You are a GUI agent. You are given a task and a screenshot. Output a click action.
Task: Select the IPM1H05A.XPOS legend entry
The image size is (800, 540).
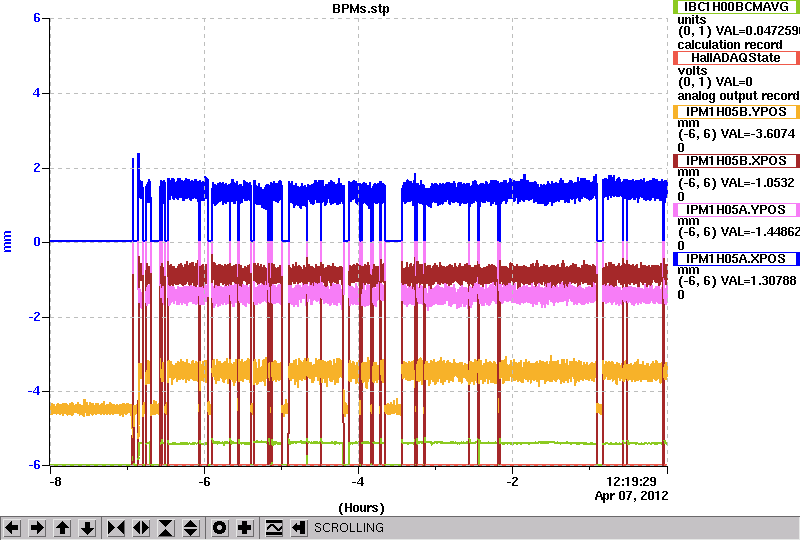[736, 259]
